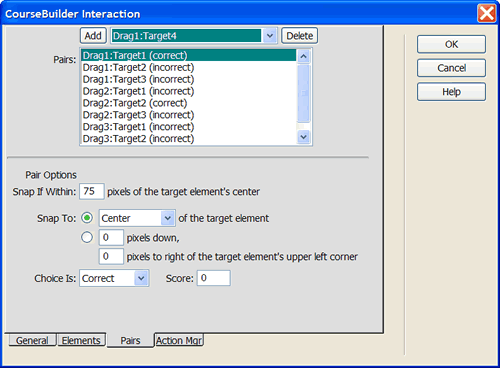Focus the Snap If Within field
The image size is (500, 368).
tap(92, 191)
